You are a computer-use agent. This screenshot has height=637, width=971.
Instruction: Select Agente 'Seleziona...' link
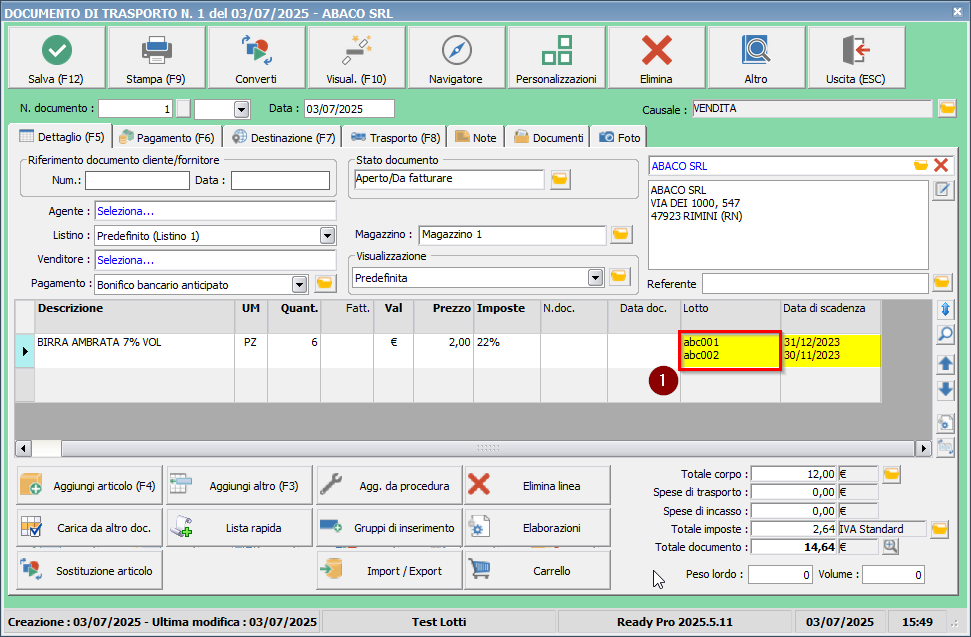[126, 211]
